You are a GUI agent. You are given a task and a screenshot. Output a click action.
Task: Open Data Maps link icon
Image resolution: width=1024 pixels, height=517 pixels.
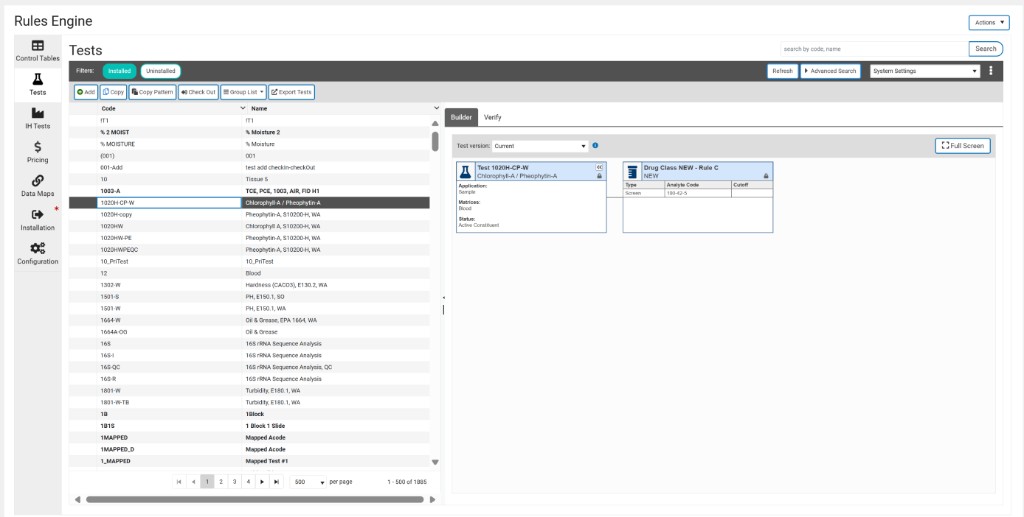pos(37,181)
